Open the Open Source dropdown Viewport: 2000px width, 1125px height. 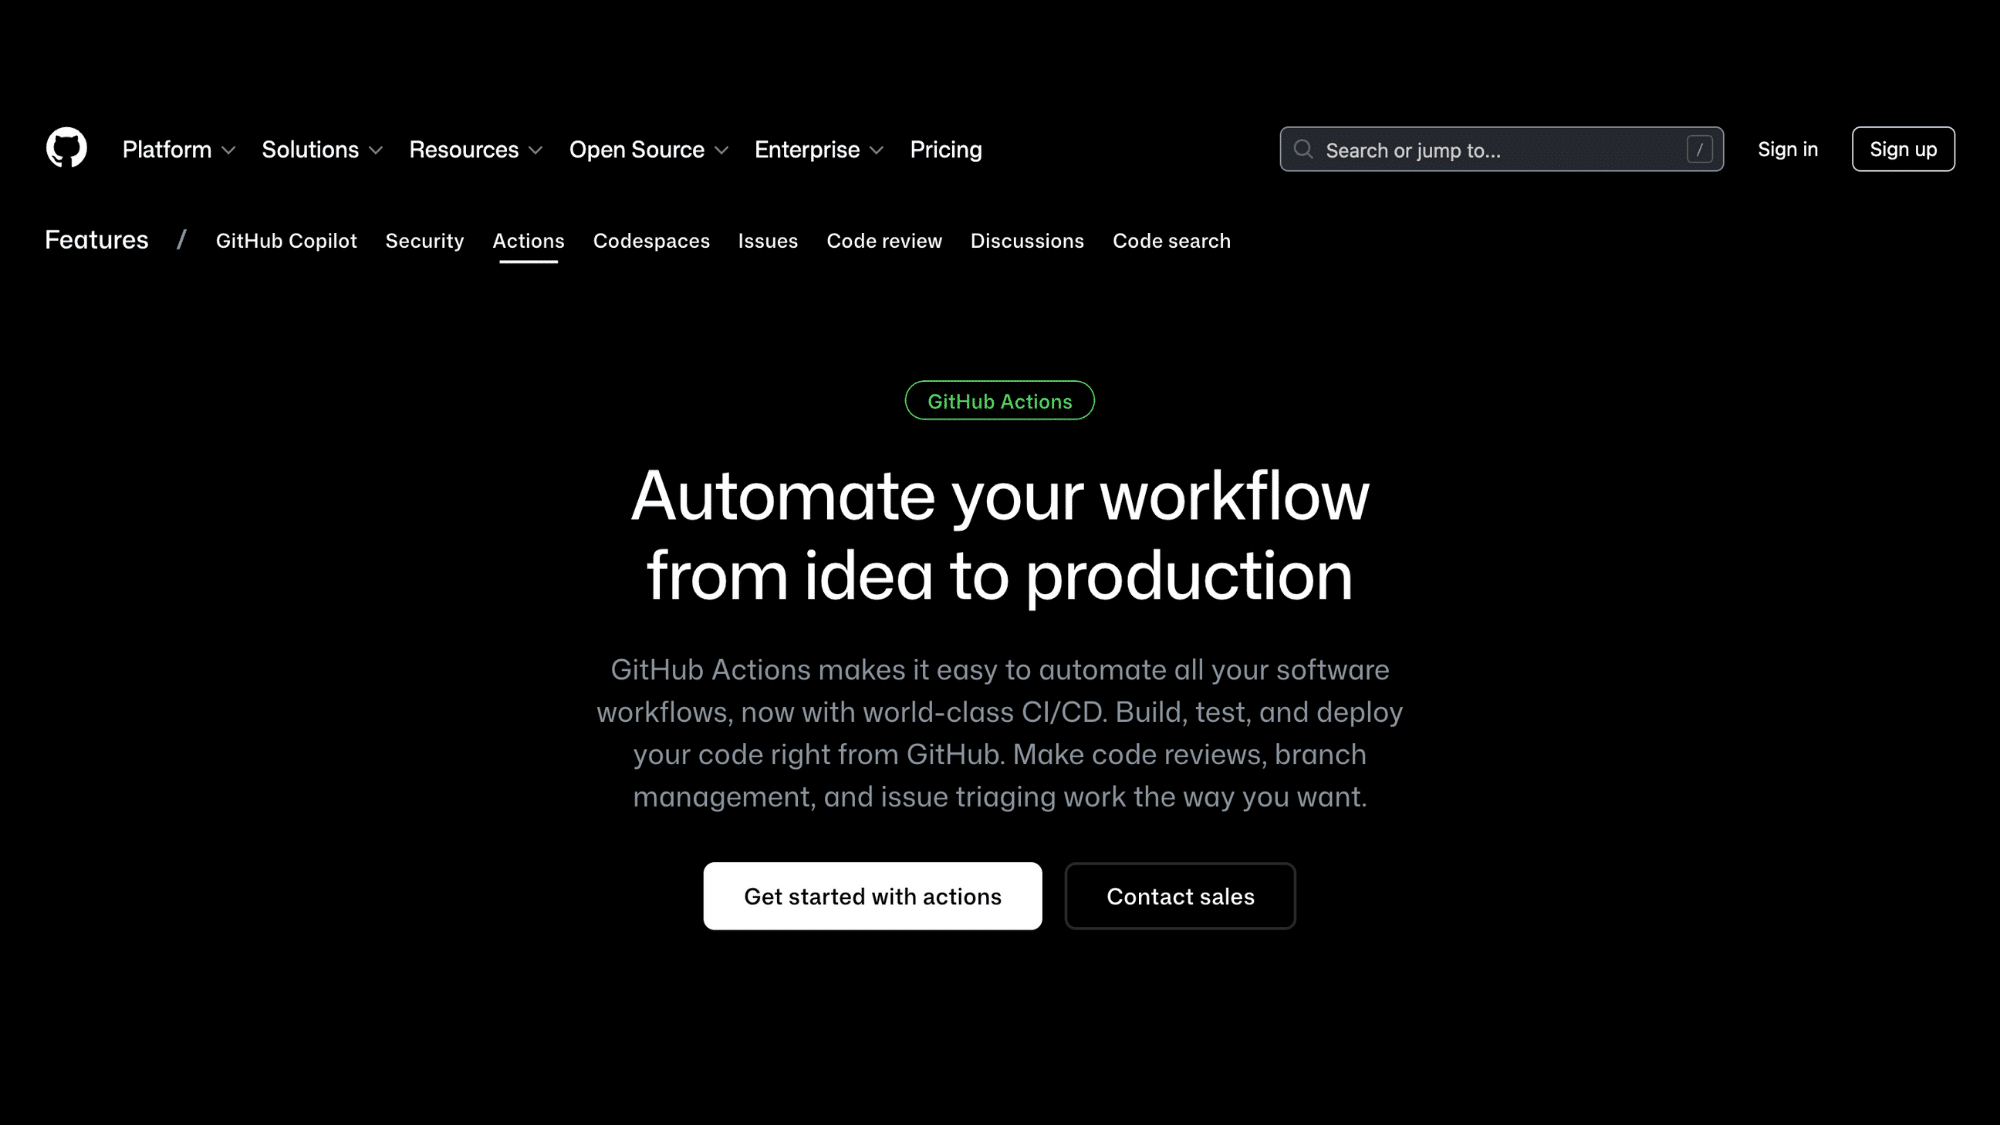click(x=648, y=149)
